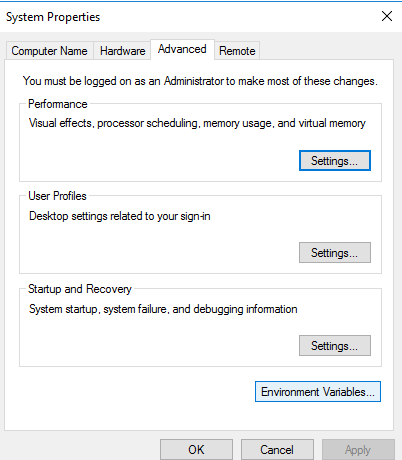
Task: Open Startup and Recovery Settings button
Action: click(x=335, y=346)
